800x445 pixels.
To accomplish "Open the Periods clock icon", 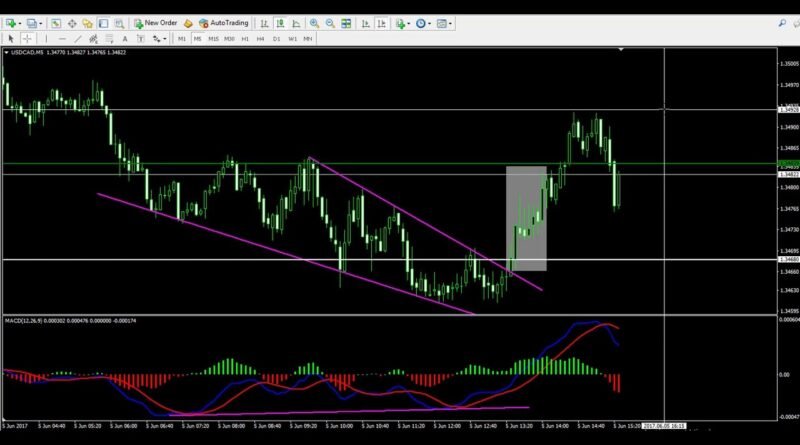I will 420,23.
